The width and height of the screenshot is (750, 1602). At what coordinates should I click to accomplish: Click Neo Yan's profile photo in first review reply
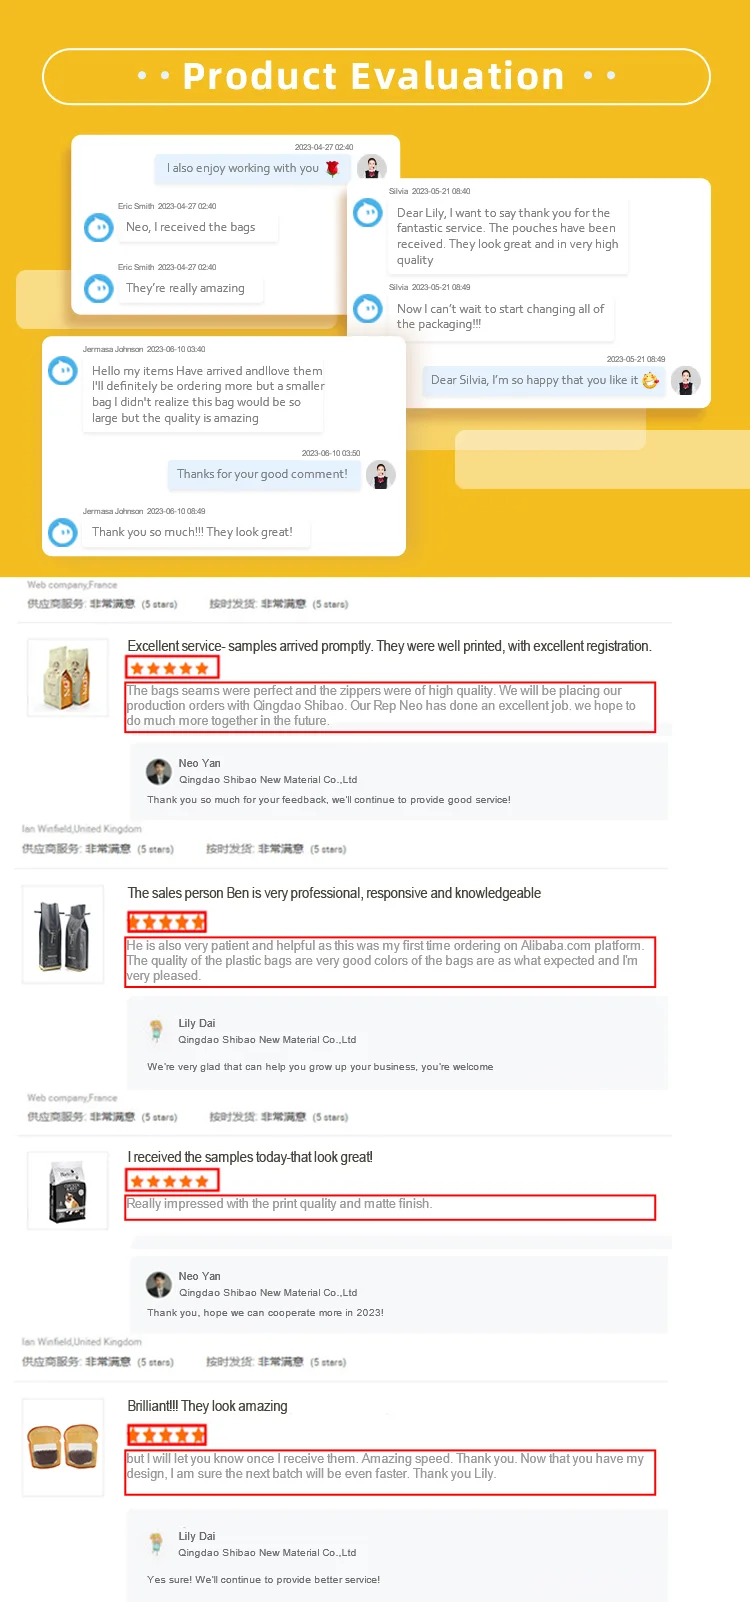click(159, 771)
